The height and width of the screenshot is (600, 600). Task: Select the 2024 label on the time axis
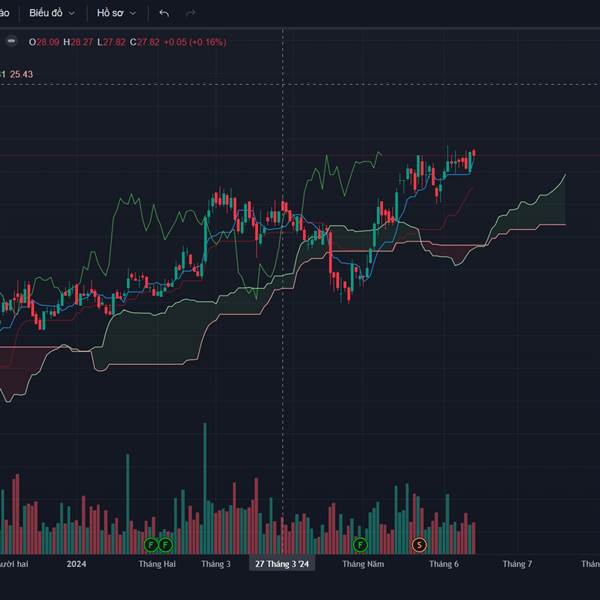pyautogui.click(x=77, y=564)
